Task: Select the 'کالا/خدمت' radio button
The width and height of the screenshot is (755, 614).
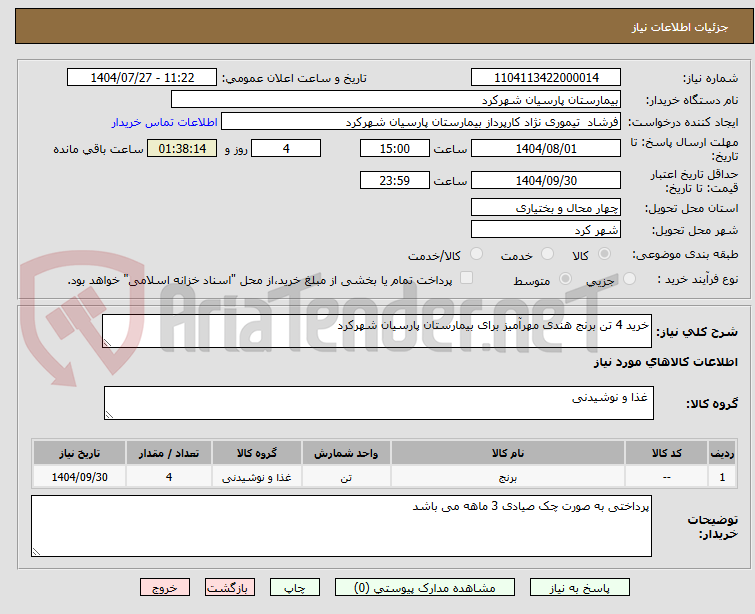Action: (476, 254)
